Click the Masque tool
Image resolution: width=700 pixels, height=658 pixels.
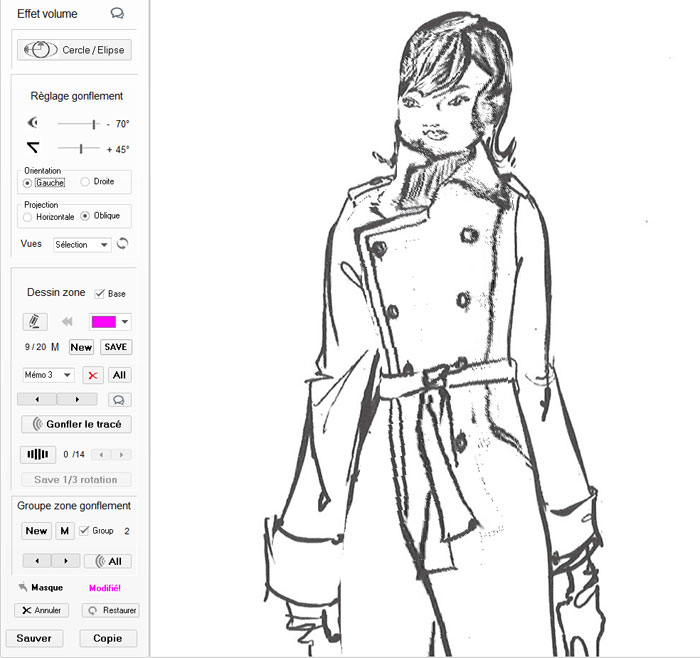[x=40, y=588]
